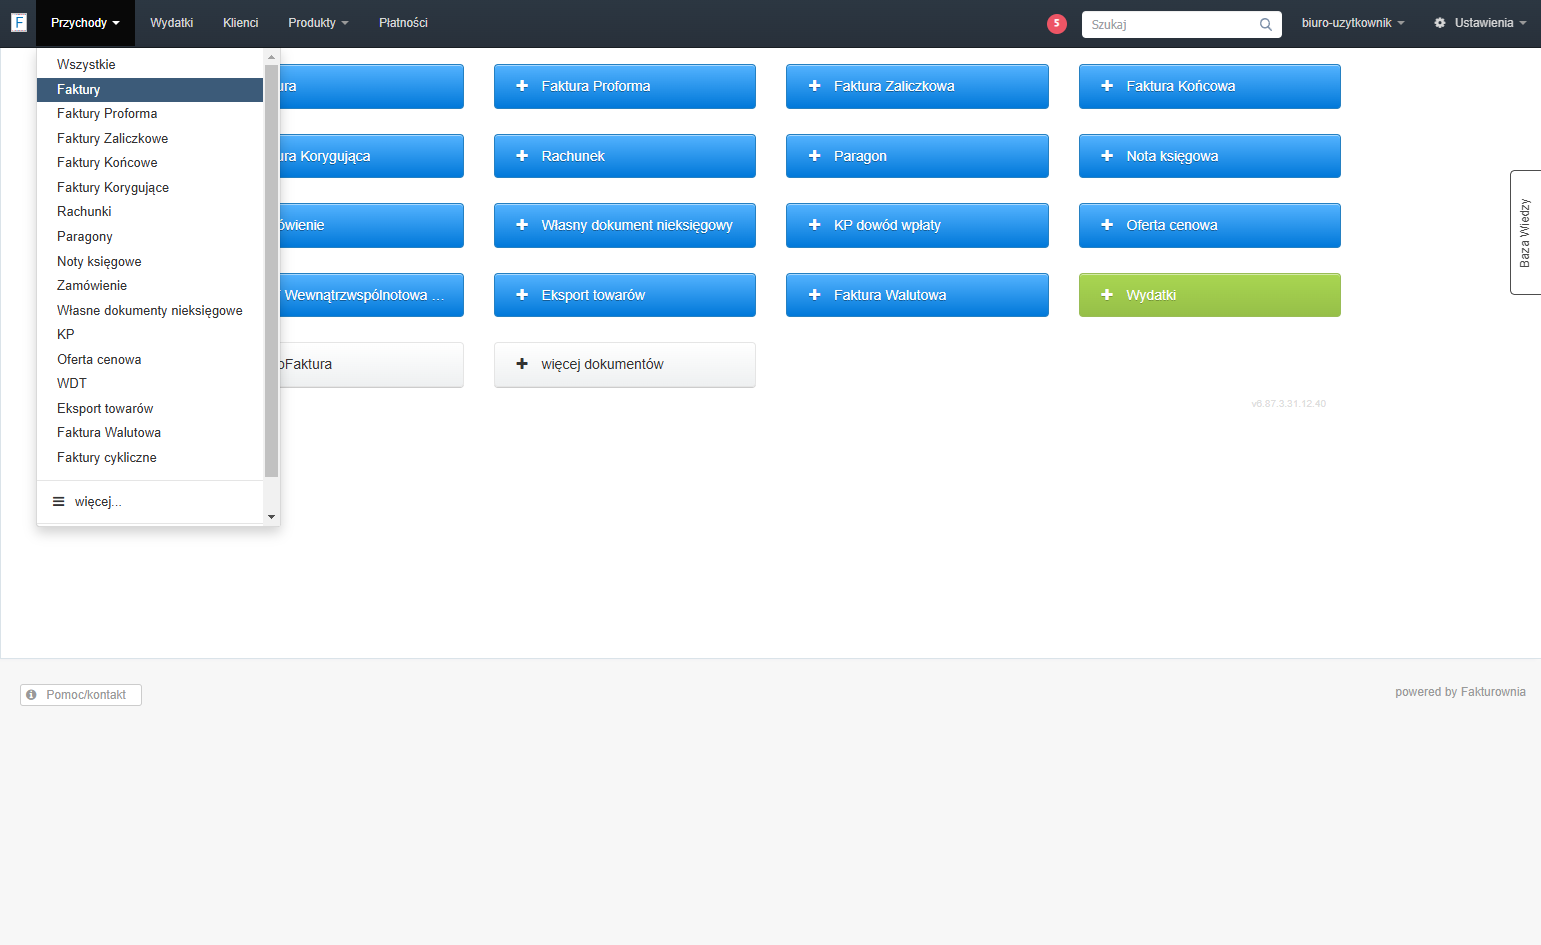Click the info icon on Pomoc/kontakt
The width and height of the screenshot is (1541, 945).
pyautogui.click(x=32, y=695)
